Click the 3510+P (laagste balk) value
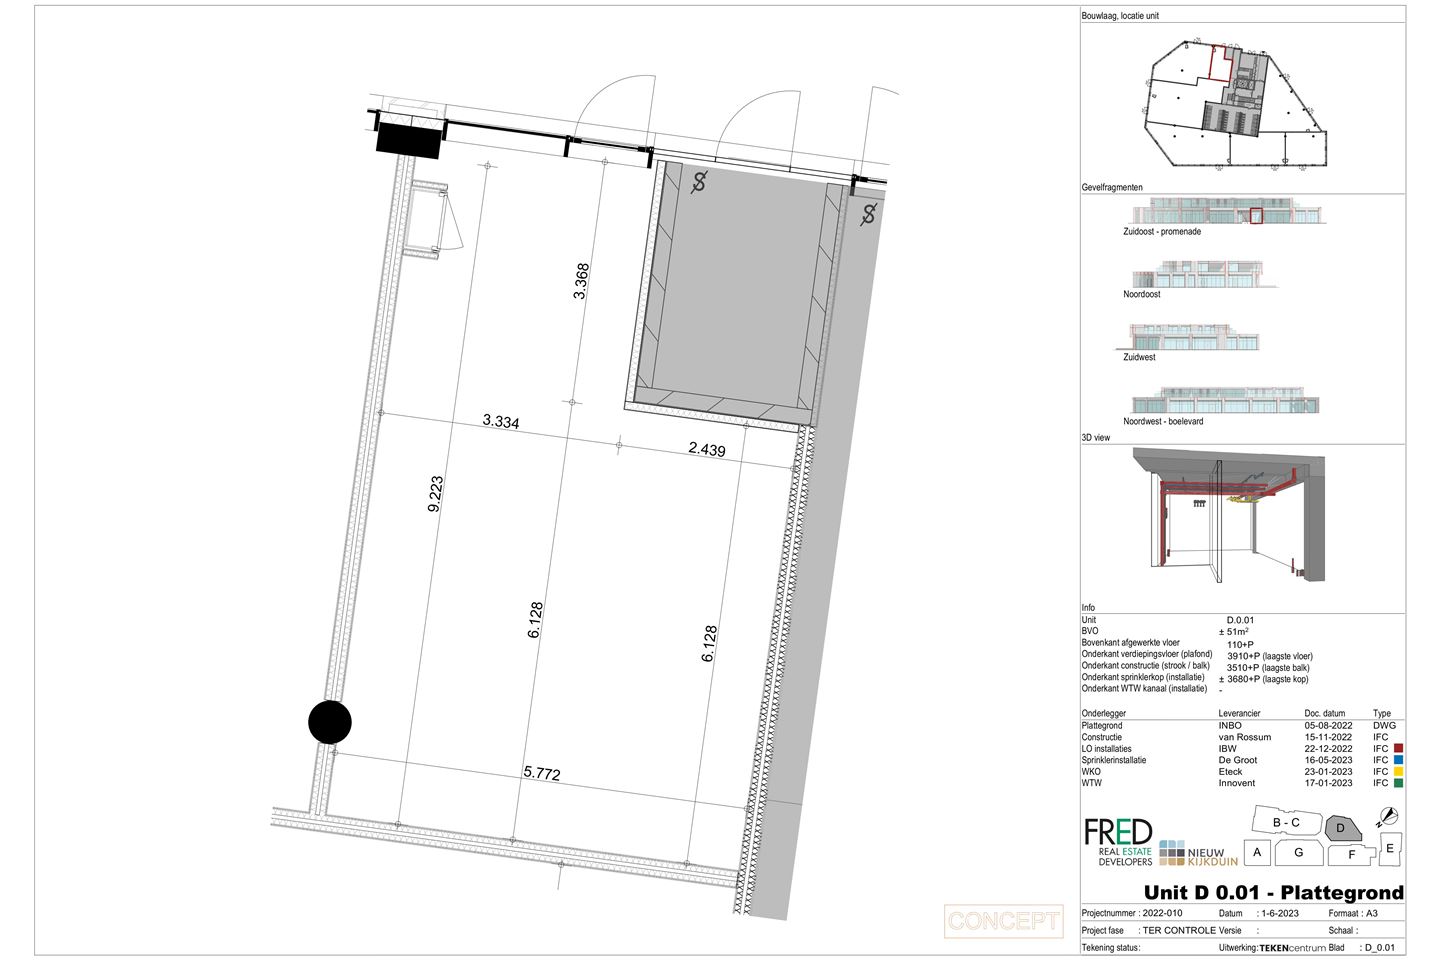Viewport: 1440px width, 960px height. pyautogui.click(x=1268, y=667)
